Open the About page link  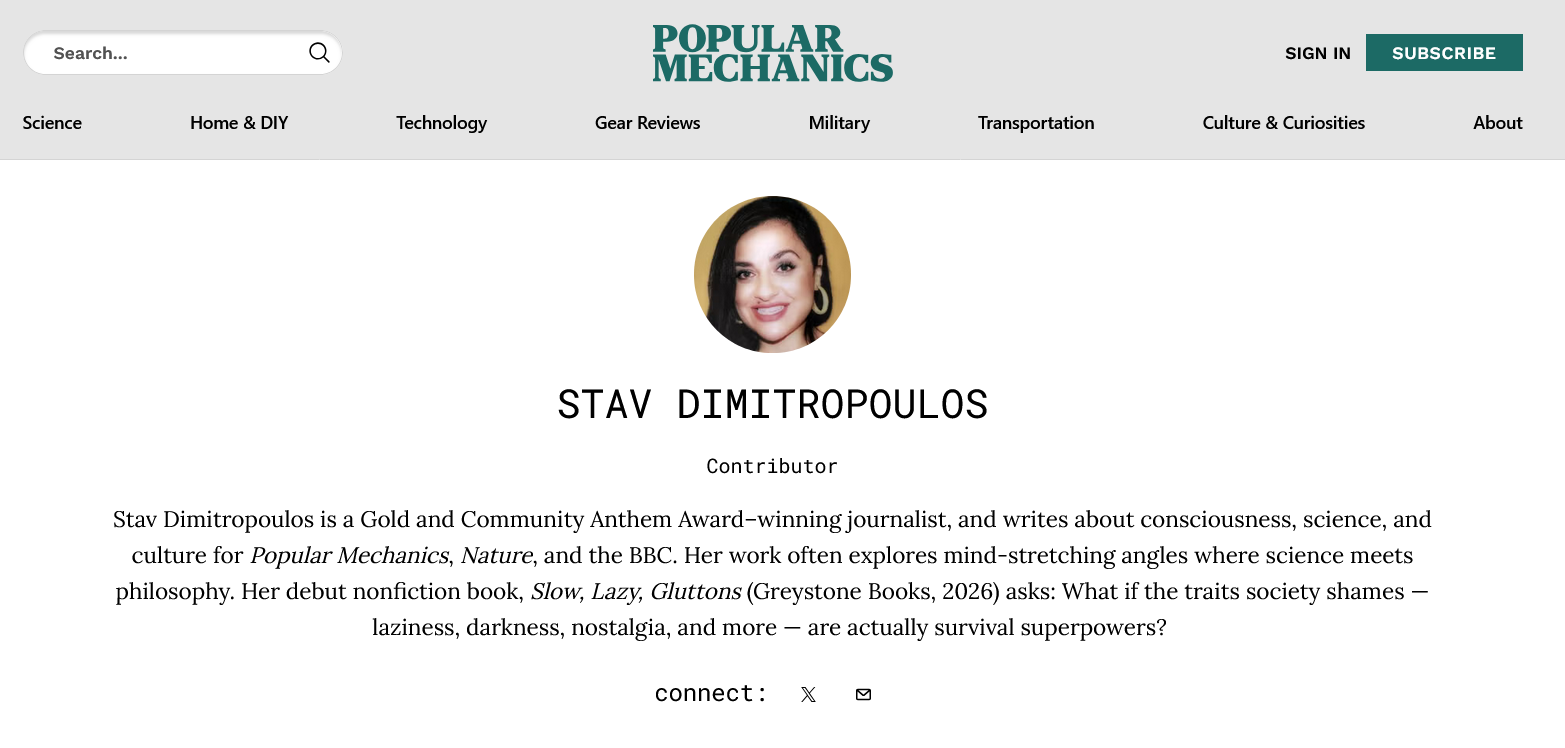point(1498,123)
